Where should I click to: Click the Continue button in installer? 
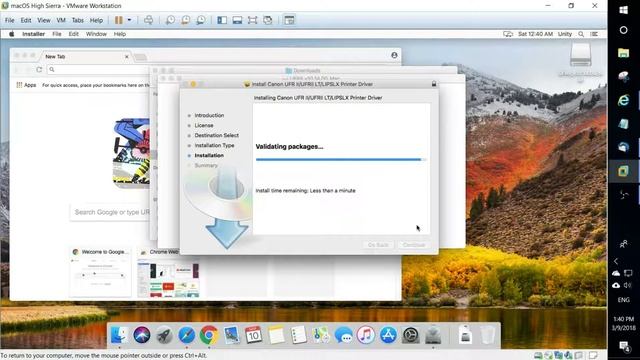click(x=414, y=245)
